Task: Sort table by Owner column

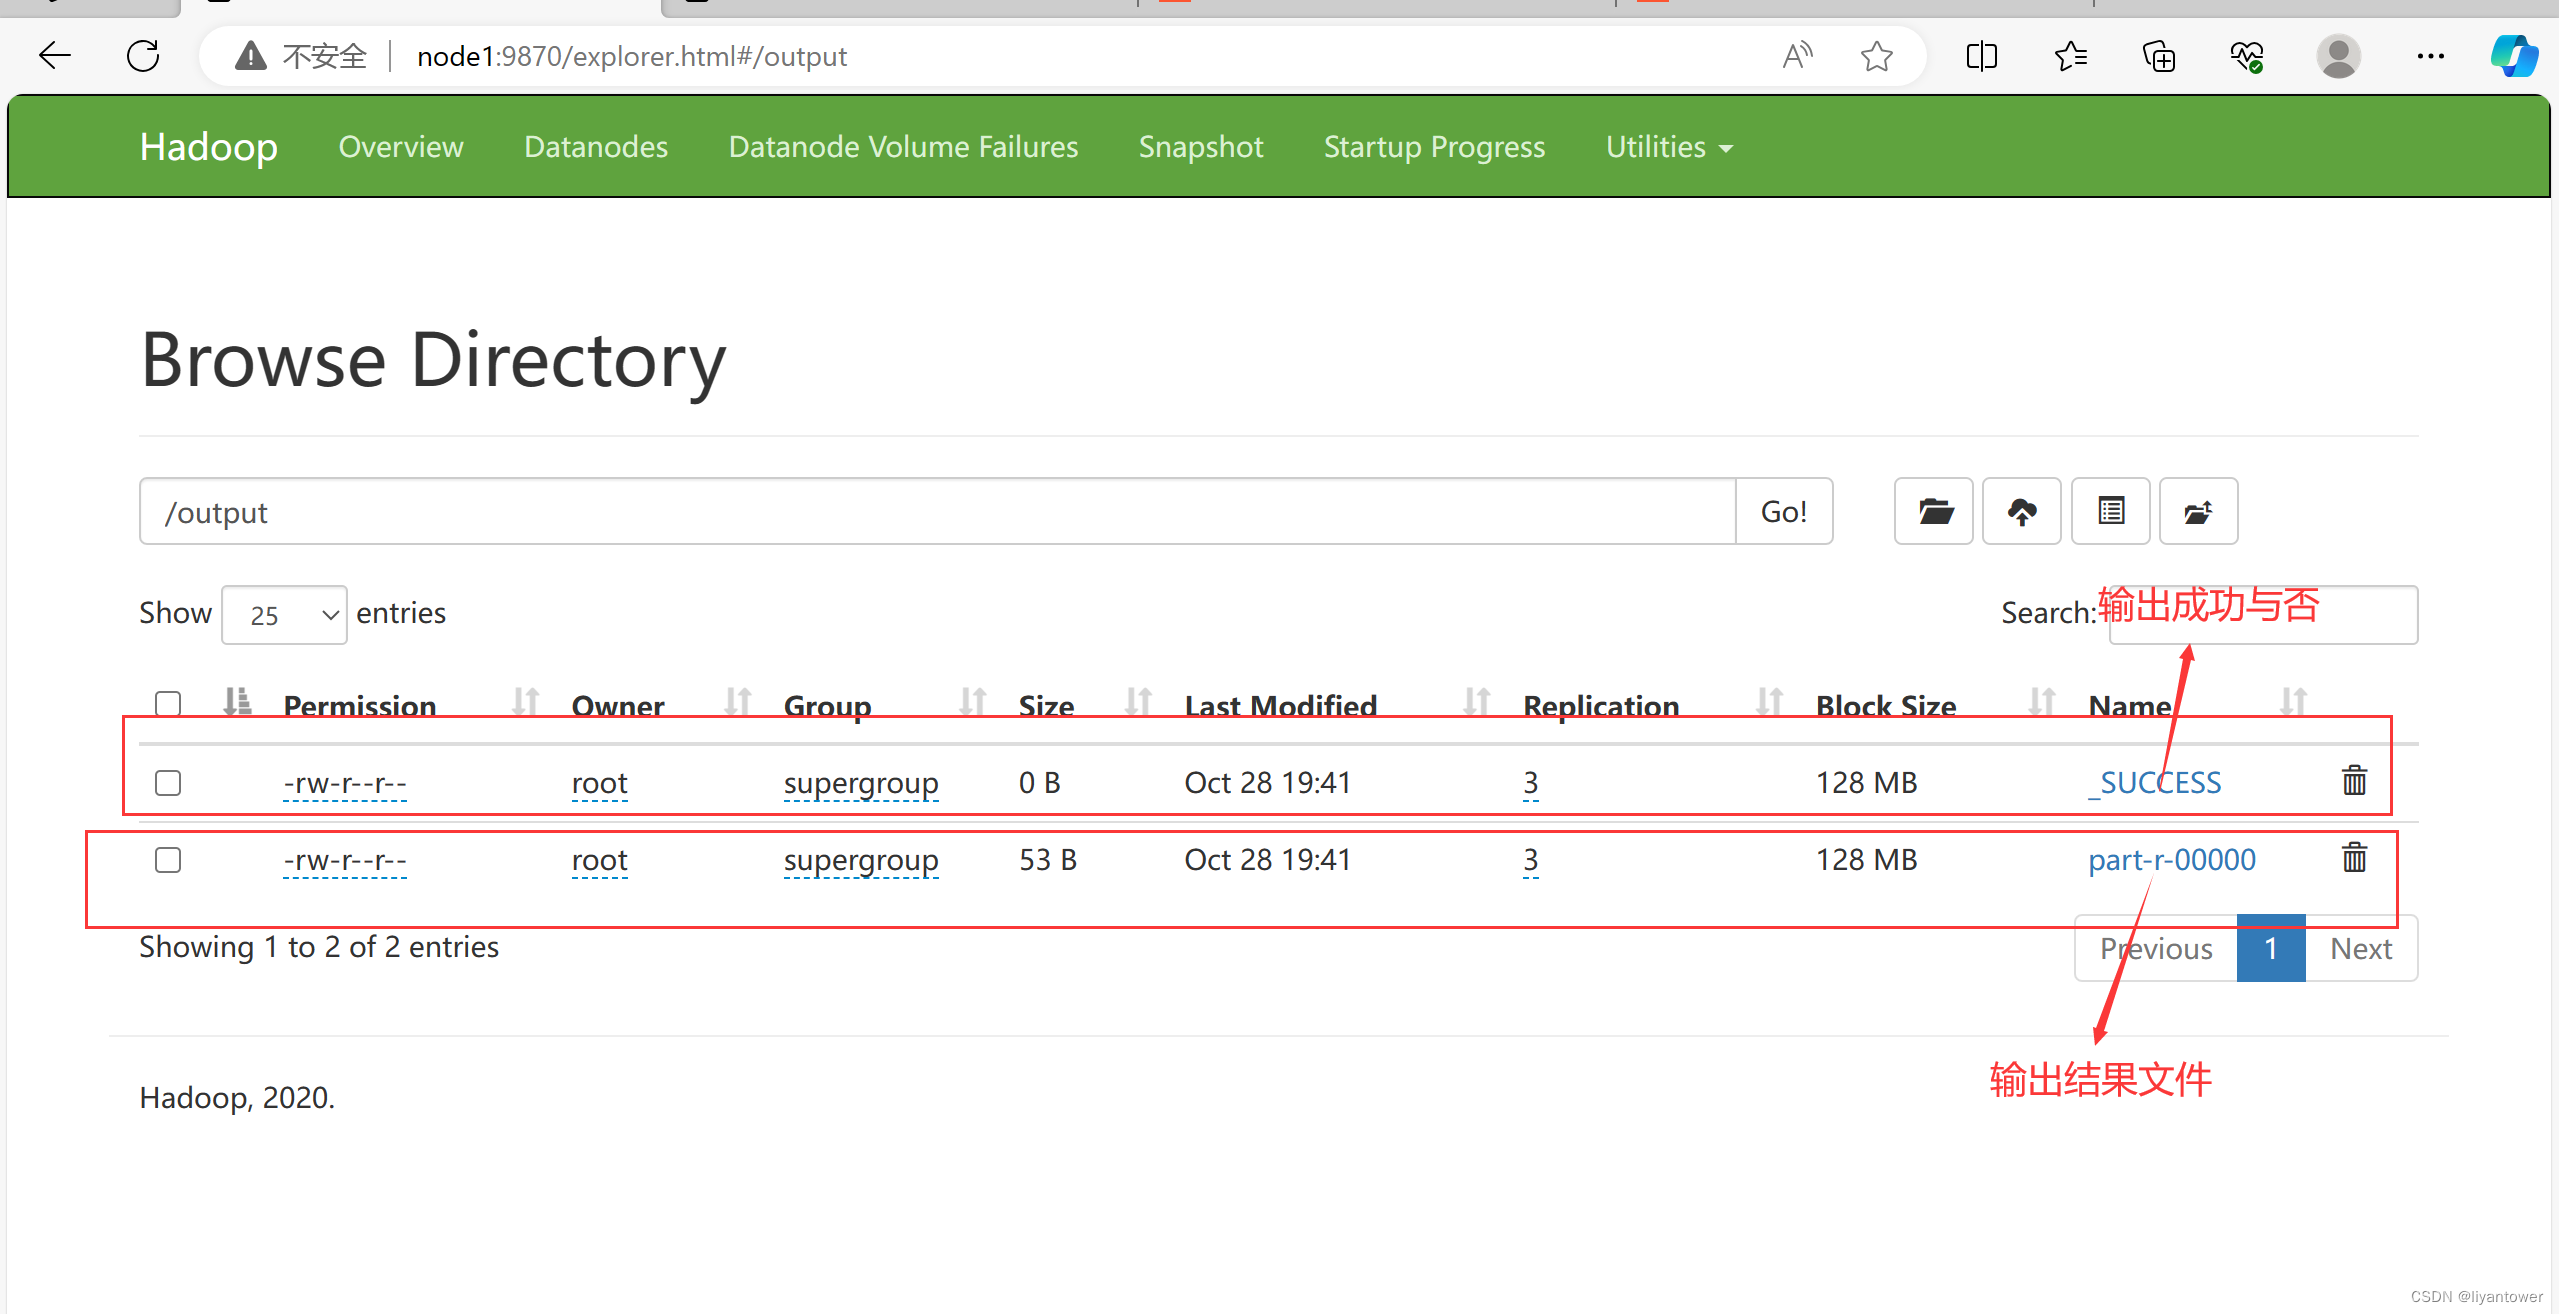Action: (738, 702)
